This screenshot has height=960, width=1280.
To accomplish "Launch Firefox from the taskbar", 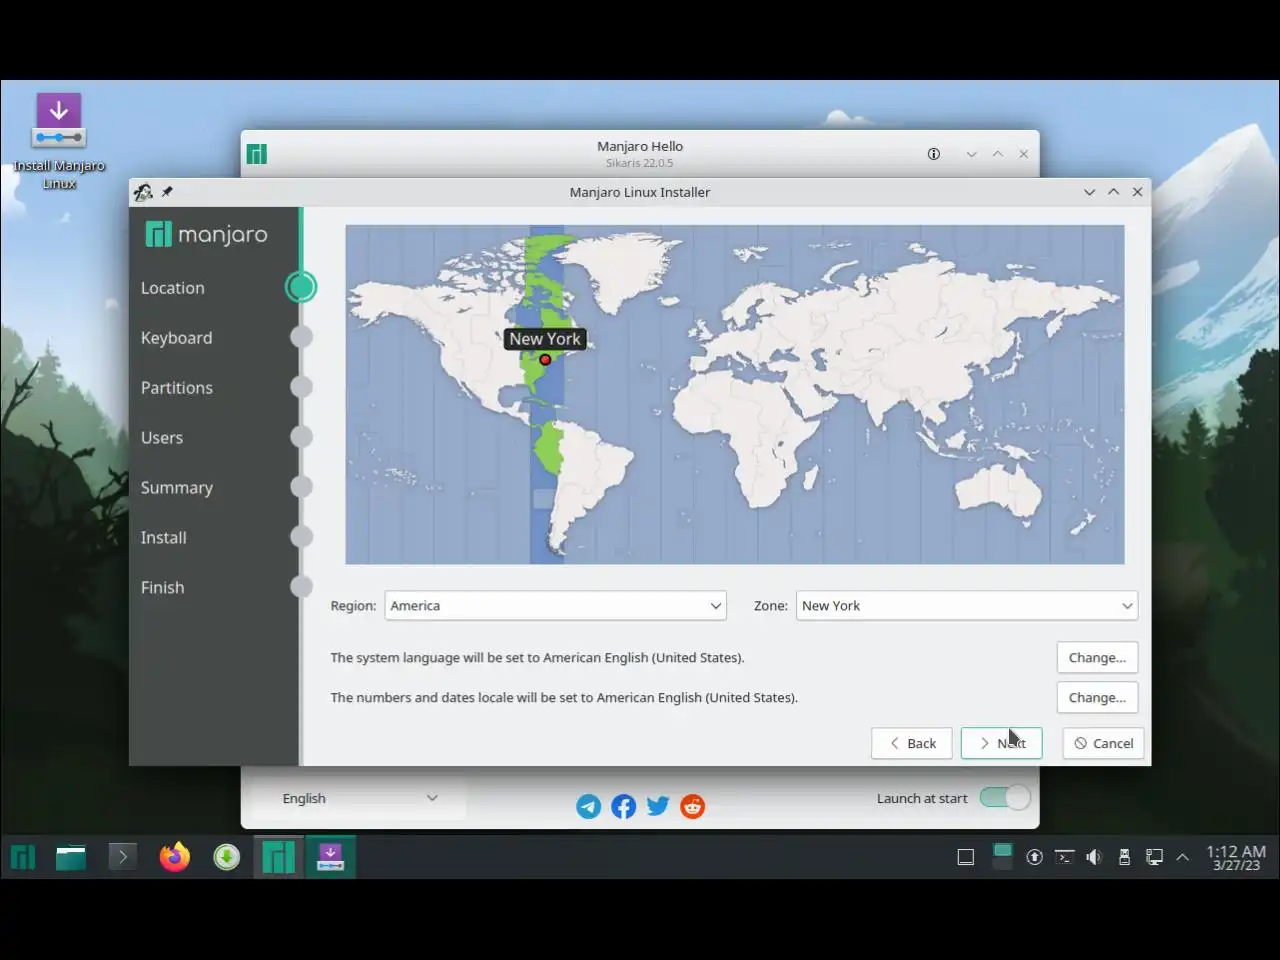I will coord(175,857).
